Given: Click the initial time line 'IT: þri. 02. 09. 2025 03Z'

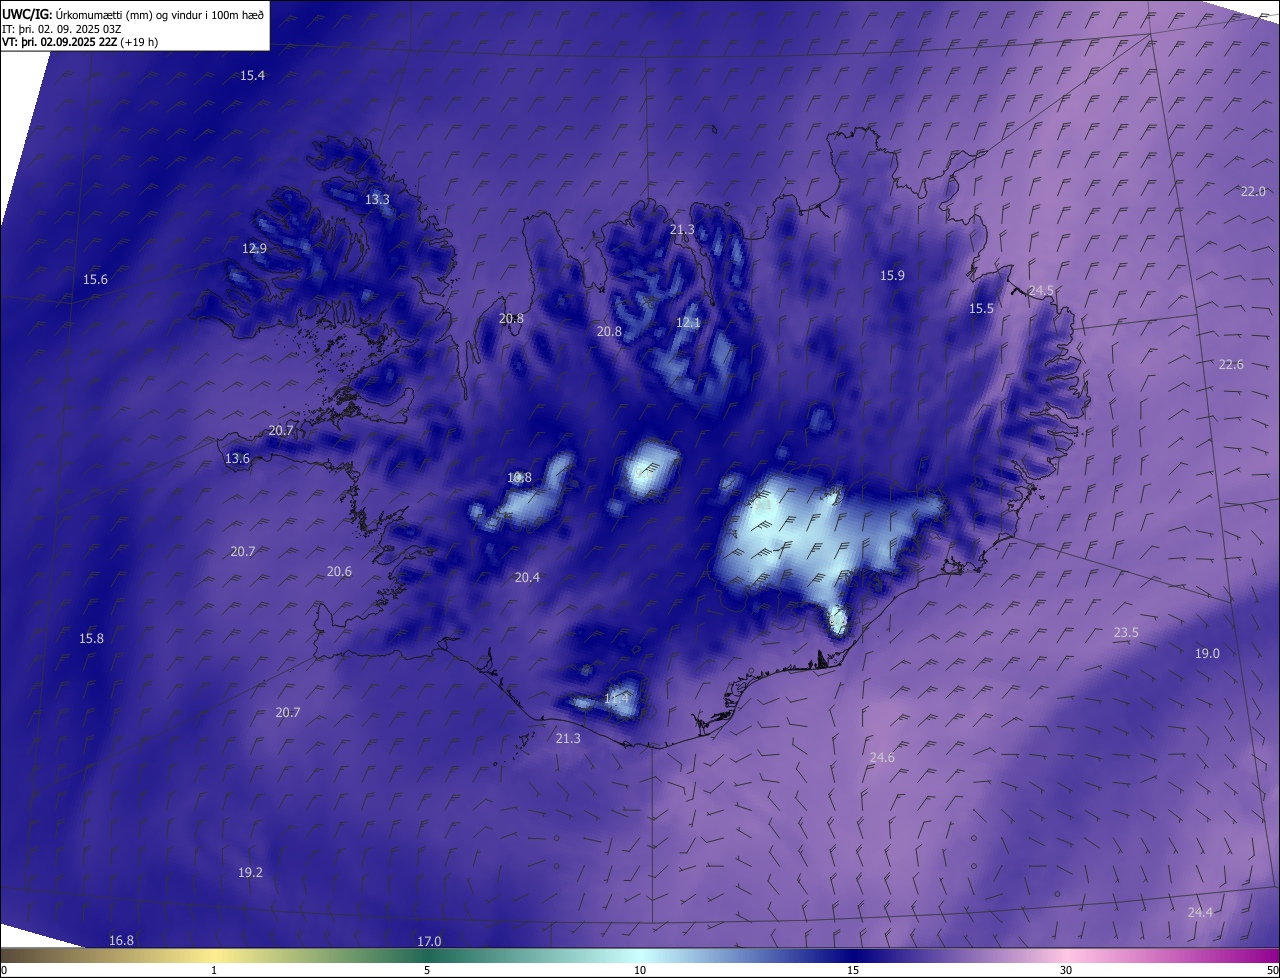Looking at the screenshot, I should click(62, 28).
